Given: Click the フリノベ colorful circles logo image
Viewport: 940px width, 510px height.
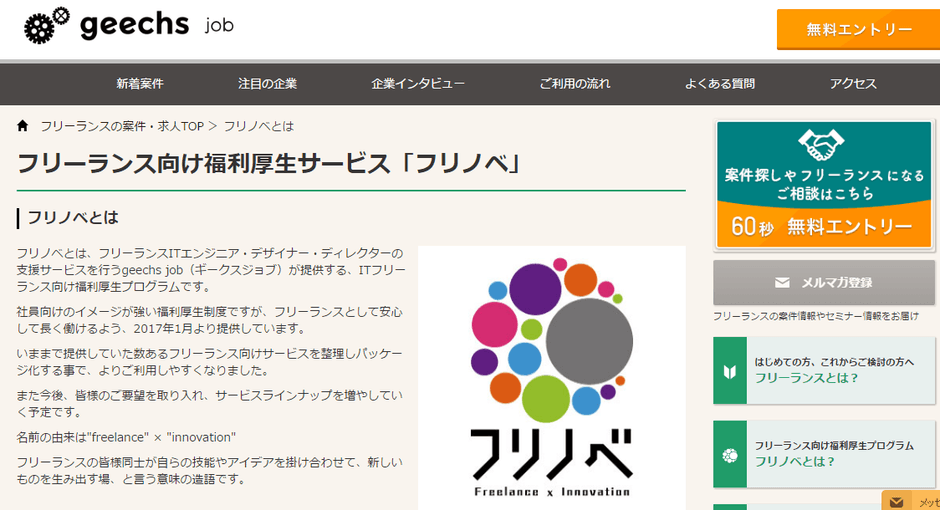Looking at the screenshot, I should click(552, 378).
